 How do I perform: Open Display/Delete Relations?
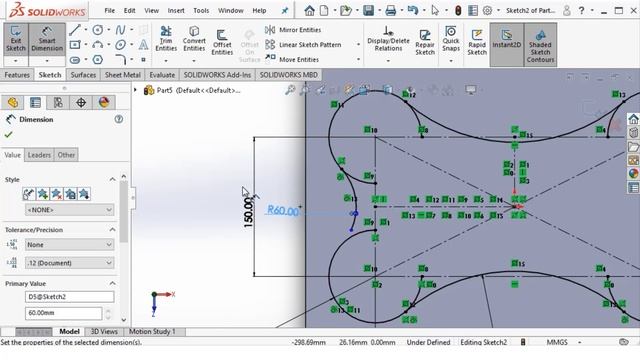tap(388, 39)
